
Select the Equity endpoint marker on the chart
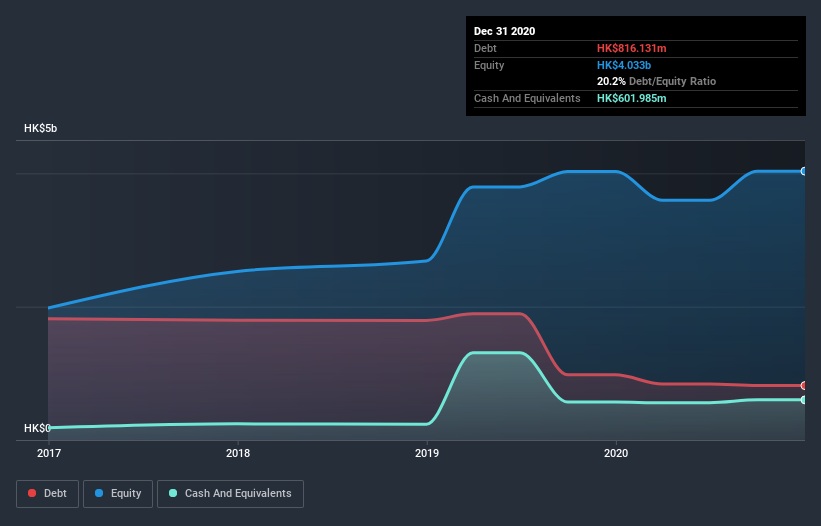[804, 171]
